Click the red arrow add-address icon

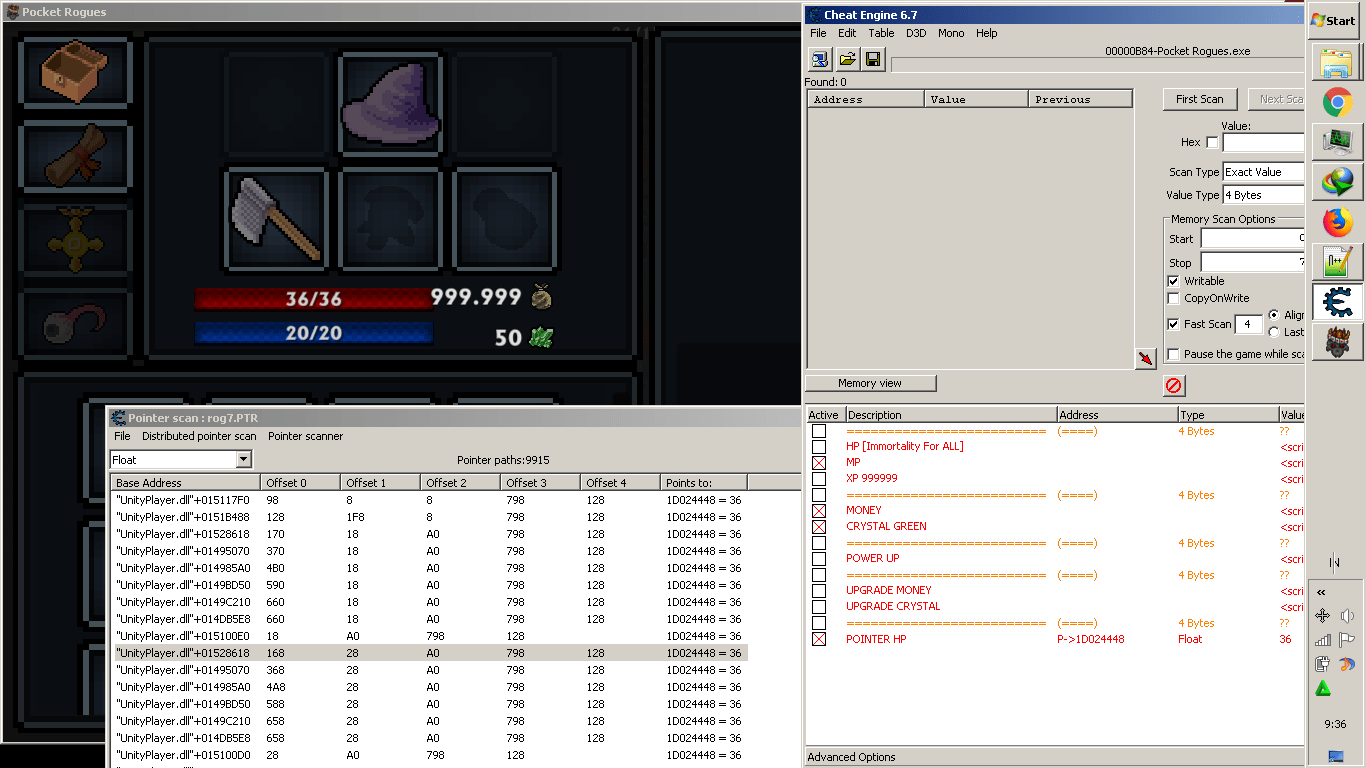(x=1146, y=358)
